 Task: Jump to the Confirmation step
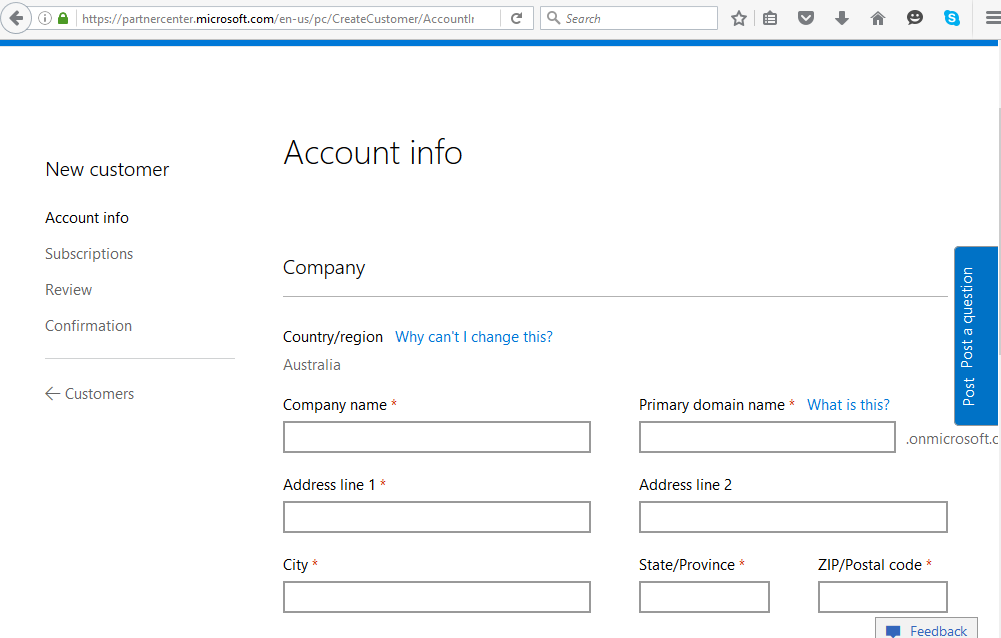(88, 326)
